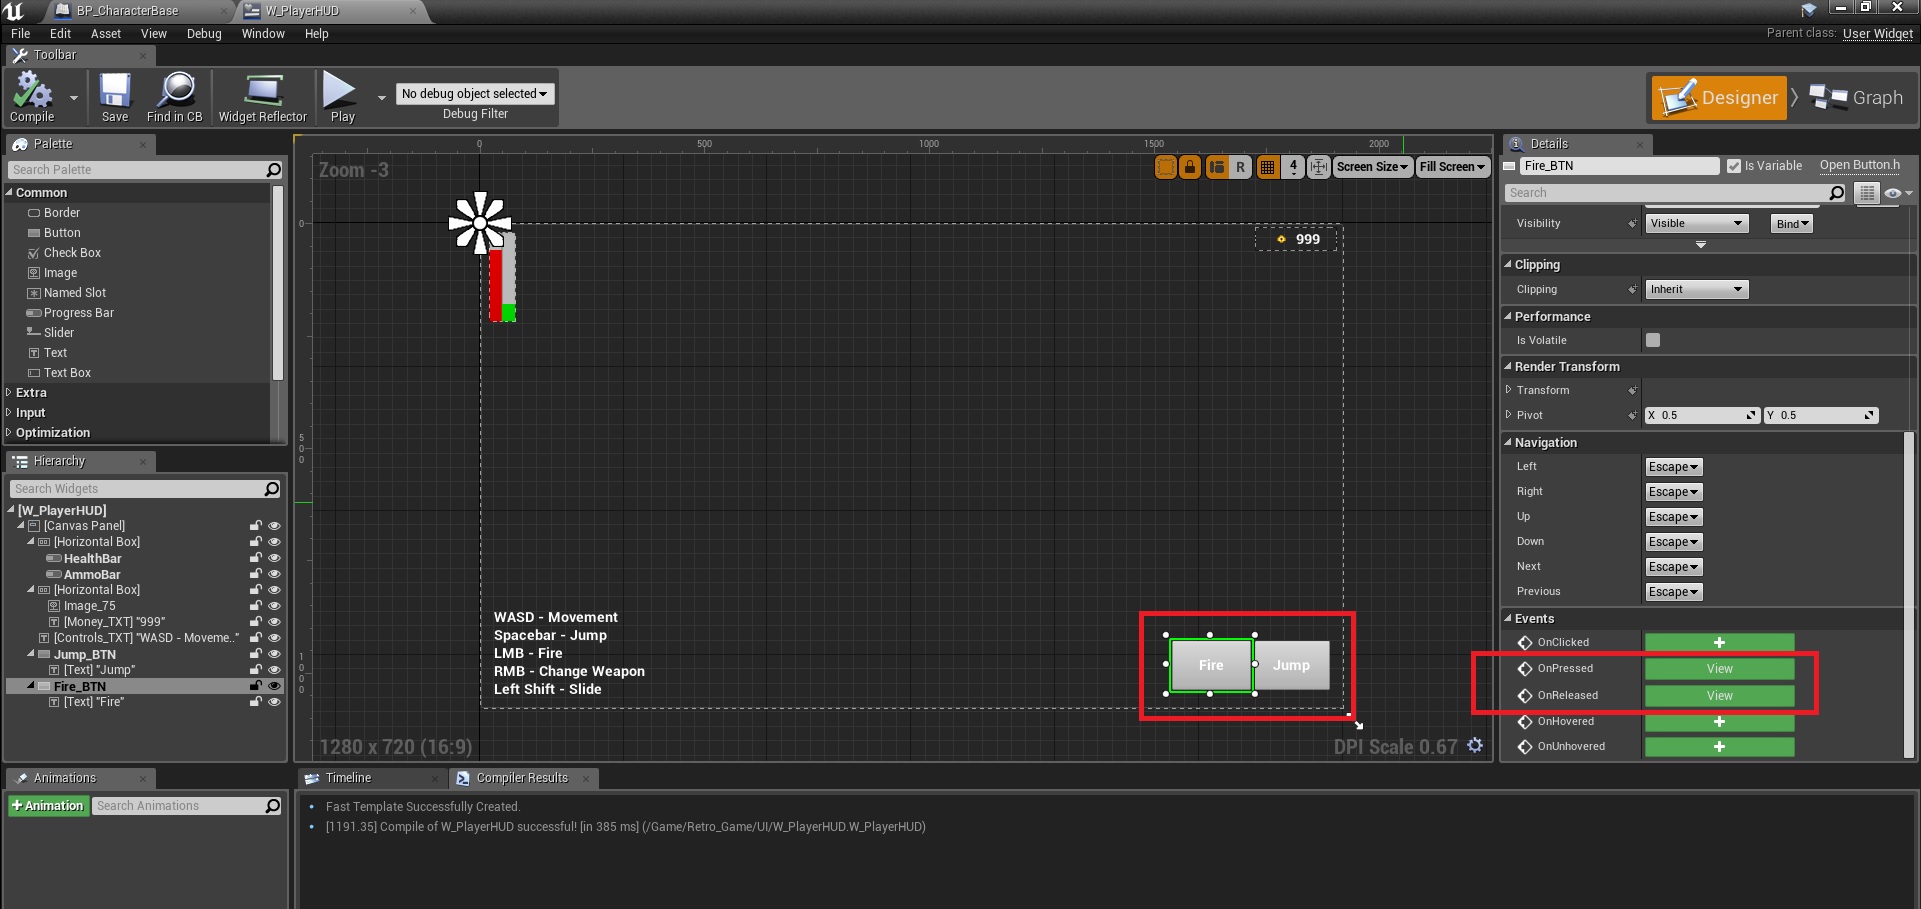Enable the Is Volatile checkbox
1921x909 pixels.
click(x=1653, y=340)
